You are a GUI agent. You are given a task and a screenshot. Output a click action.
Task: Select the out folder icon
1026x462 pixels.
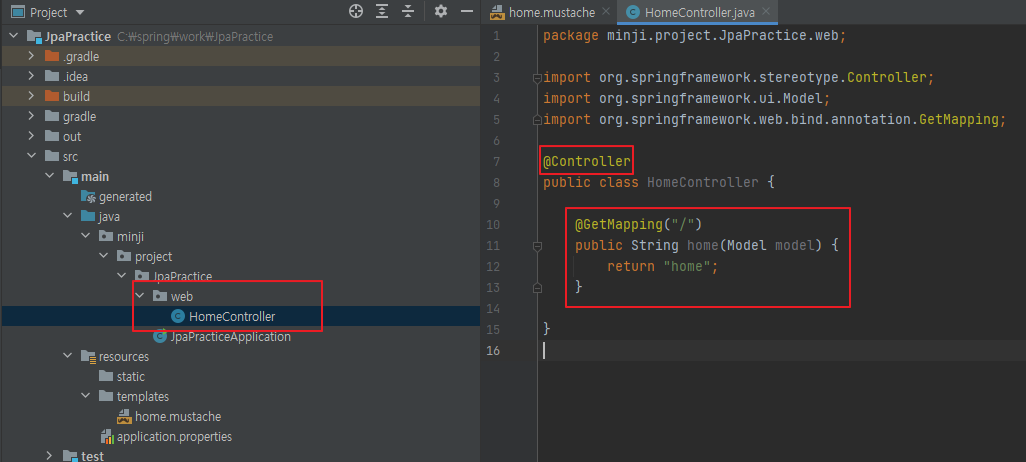click(x=52, y=136)
